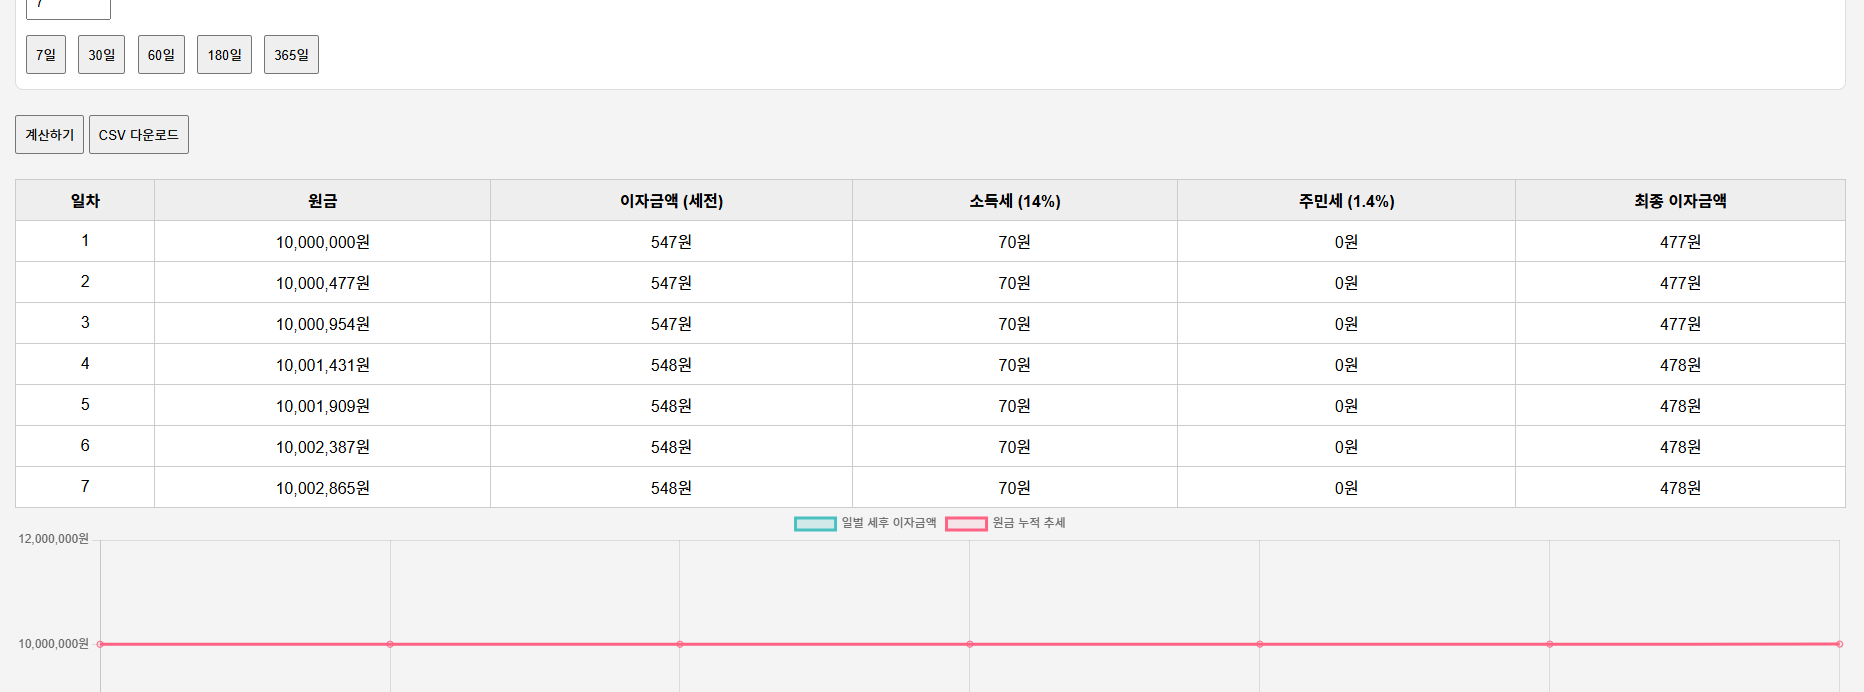
Task: Click the last data point on principal line
Action: (x=1839, y=644)
